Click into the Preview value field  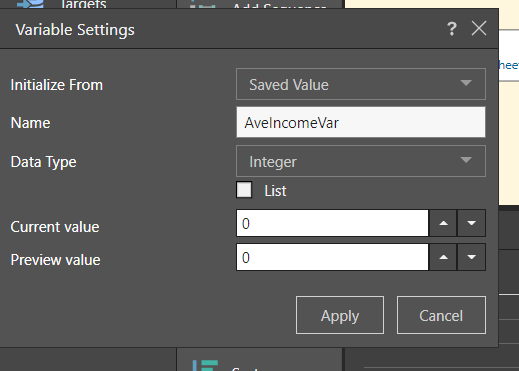[332, 257]
